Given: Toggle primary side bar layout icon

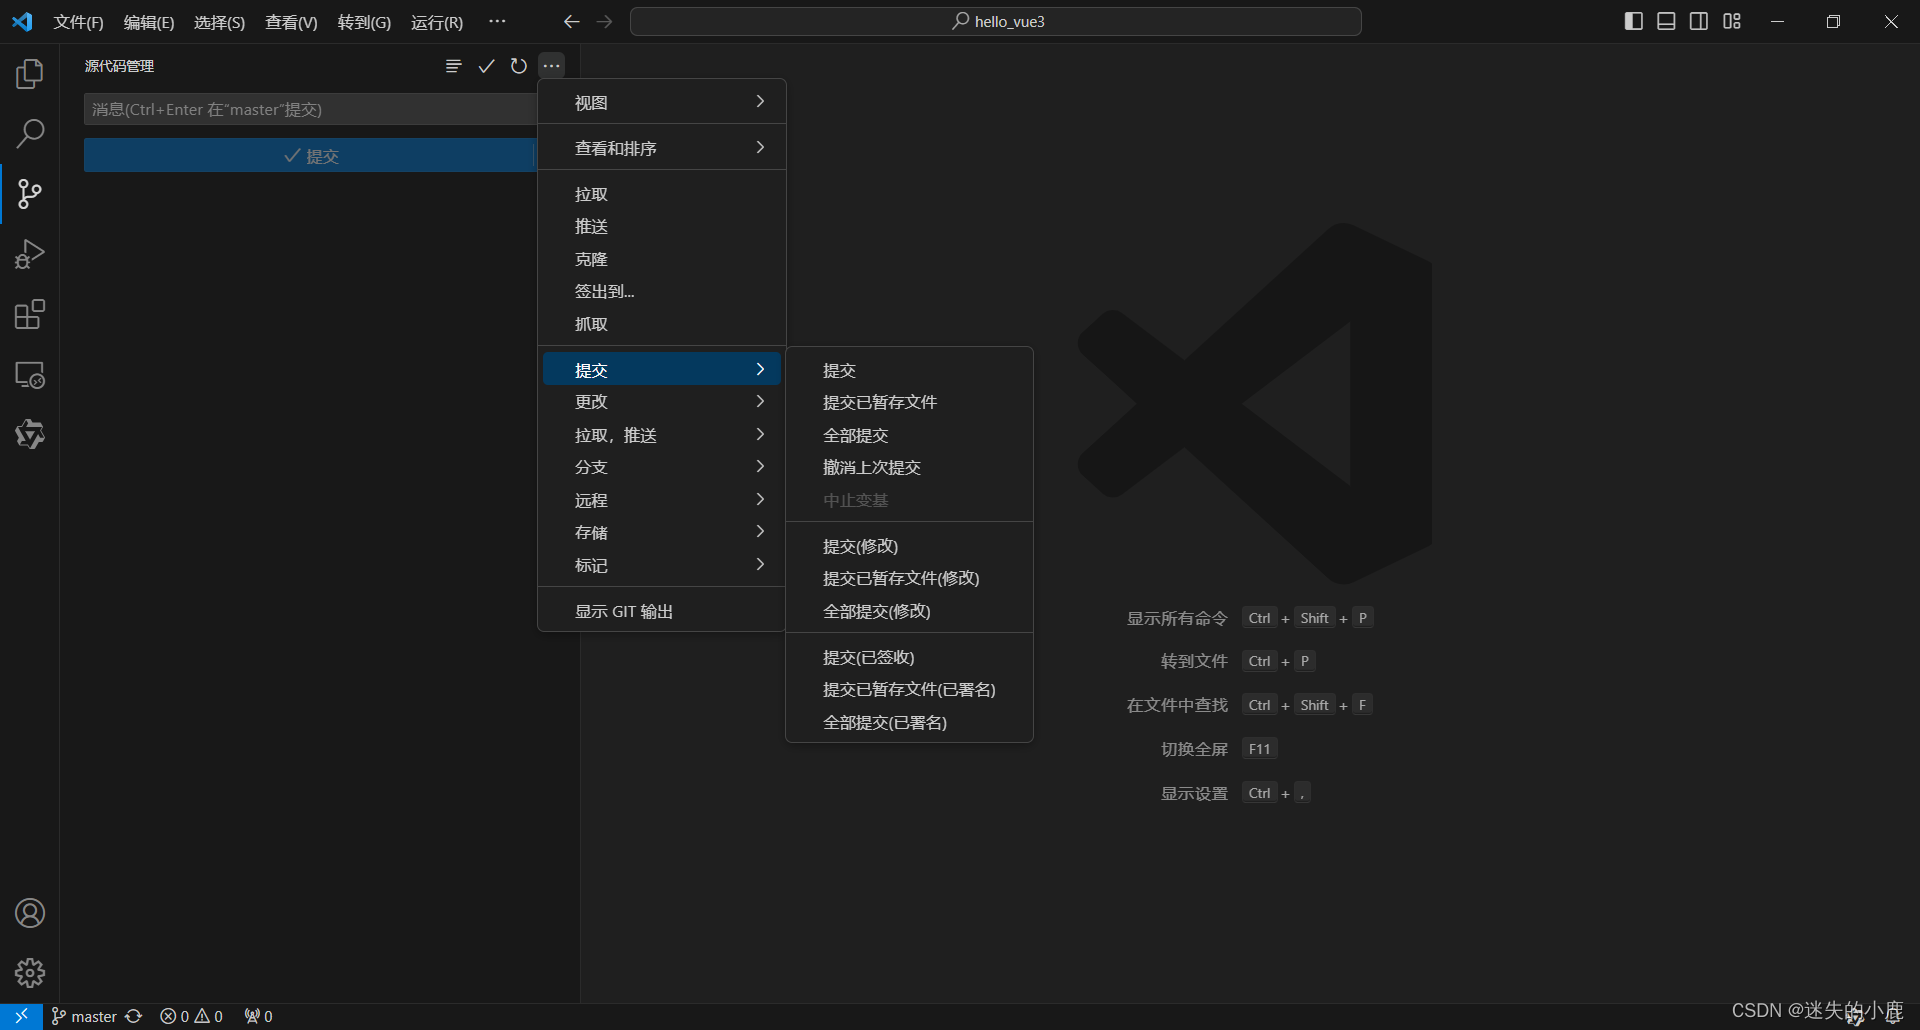Looking at the screenshot, I should (1634, 22).
